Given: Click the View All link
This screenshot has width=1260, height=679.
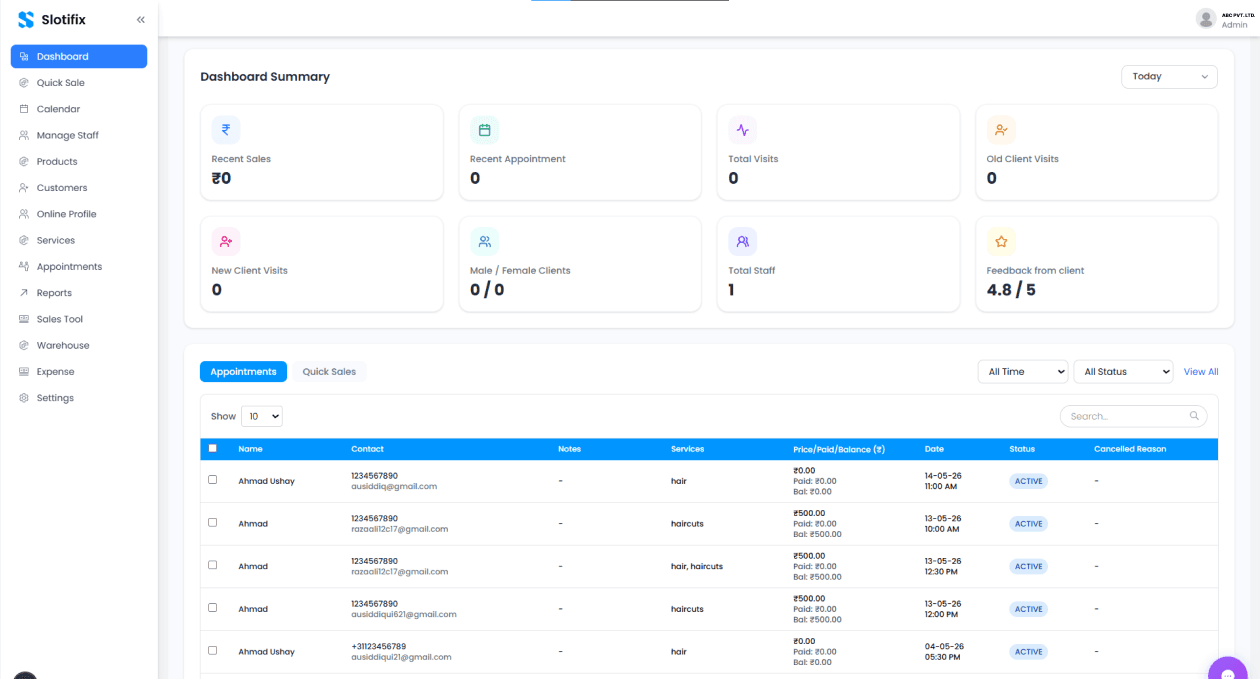Looking at the screenshot, I should 1201,372.
